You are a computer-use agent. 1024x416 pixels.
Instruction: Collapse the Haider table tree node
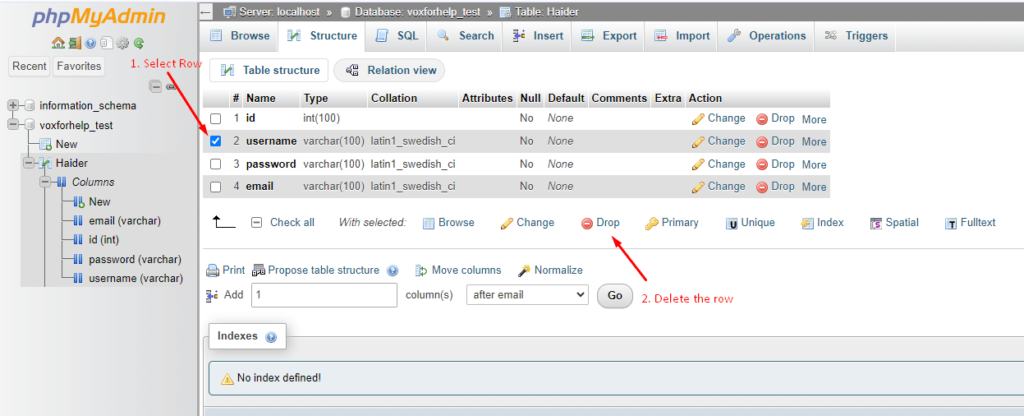pos(29,163)
